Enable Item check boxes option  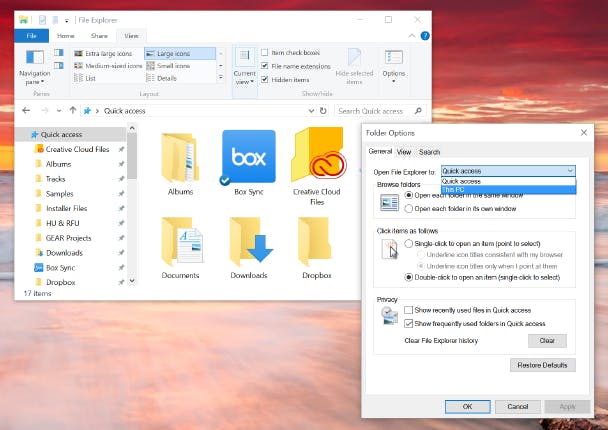264,52
